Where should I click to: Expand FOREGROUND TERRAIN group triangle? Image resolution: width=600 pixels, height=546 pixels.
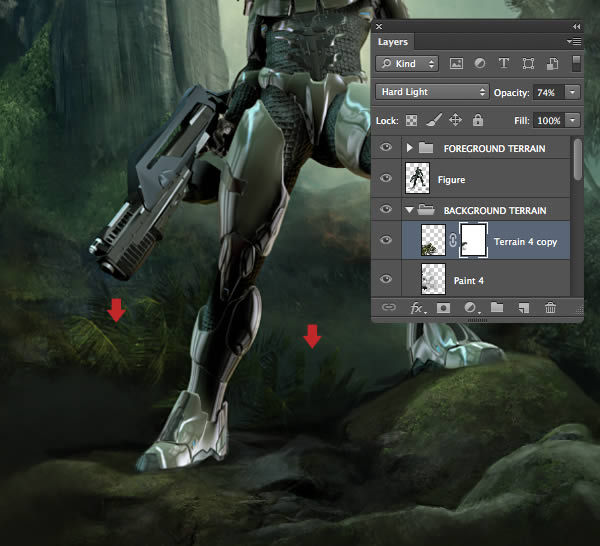point(409,148)
